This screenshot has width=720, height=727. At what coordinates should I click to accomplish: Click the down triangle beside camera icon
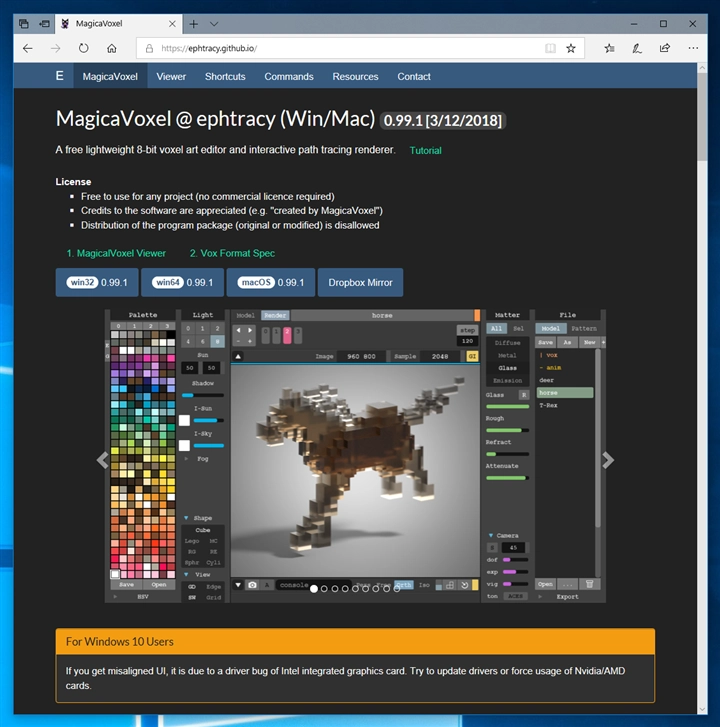tap(238, 585)
